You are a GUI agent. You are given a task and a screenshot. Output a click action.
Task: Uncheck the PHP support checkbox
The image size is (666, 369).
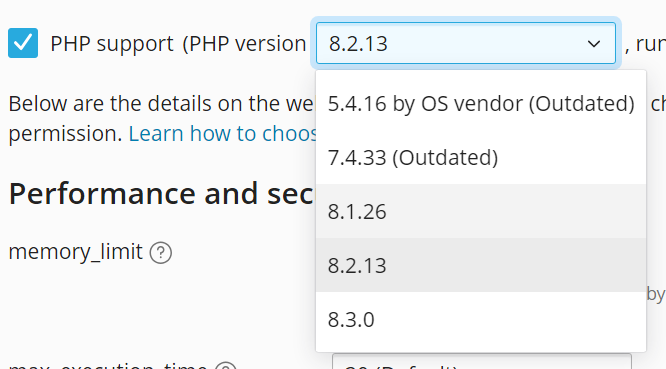pyautogui.click(x=23, y=43)
